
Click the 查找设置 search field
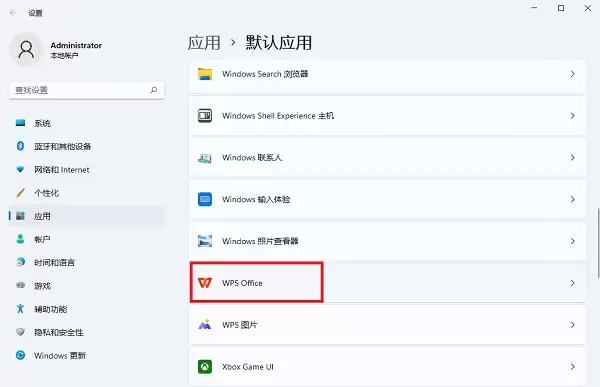tap(86, 90)
